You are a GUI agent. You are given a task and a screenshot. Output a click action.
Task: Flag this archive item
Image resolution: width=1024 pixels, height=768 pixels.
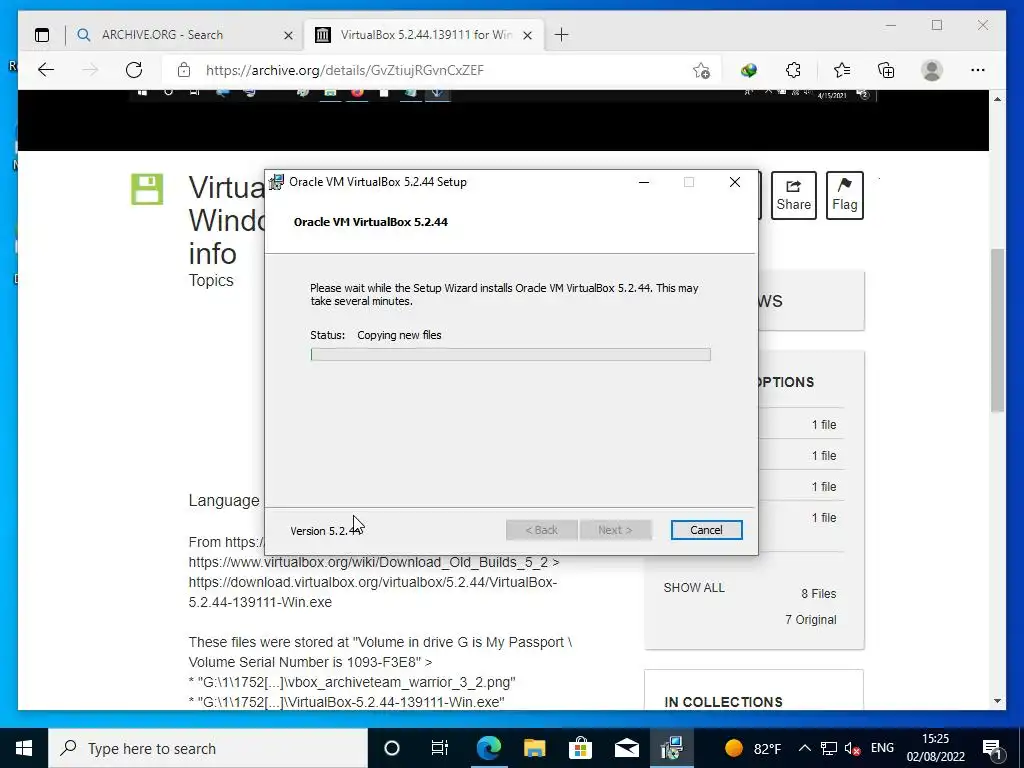(x=844, y=195)
